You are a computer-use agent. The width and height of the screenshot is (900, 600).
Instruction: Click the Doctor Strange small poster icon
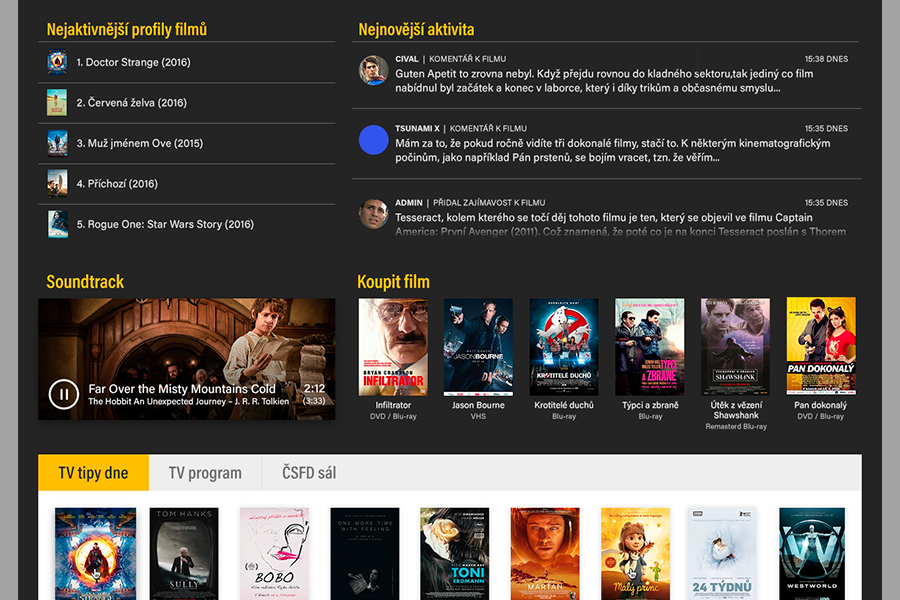(x=57, y=63)
